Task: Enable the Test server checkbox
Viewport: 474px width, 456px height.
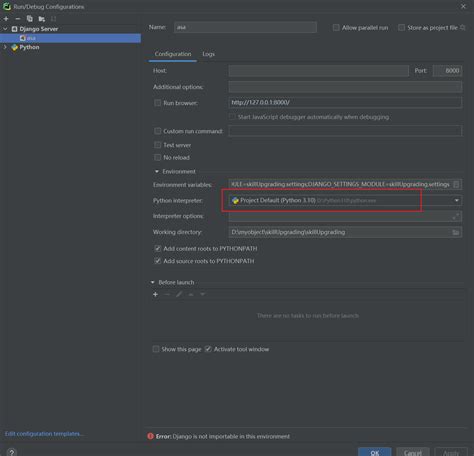Action: point(158,145)
